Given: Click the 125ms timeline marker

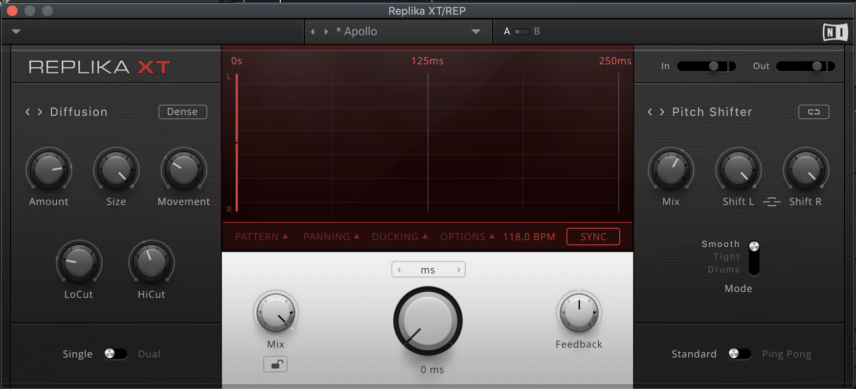Looking at the screenshot, I should (427, 61).
